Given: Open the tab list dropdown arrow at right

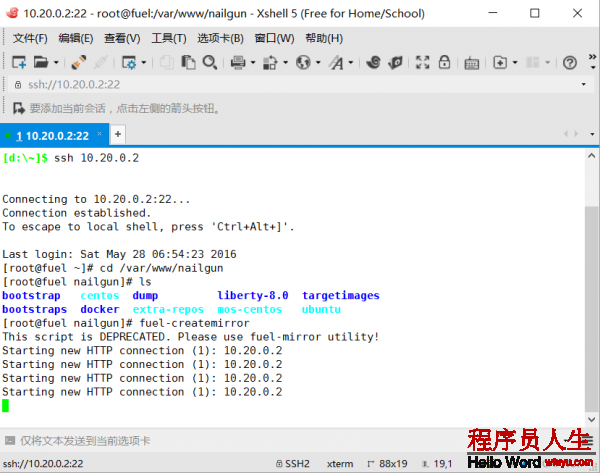Looking at the screenshot, I should pyautogui.click(x=592, y=134).
